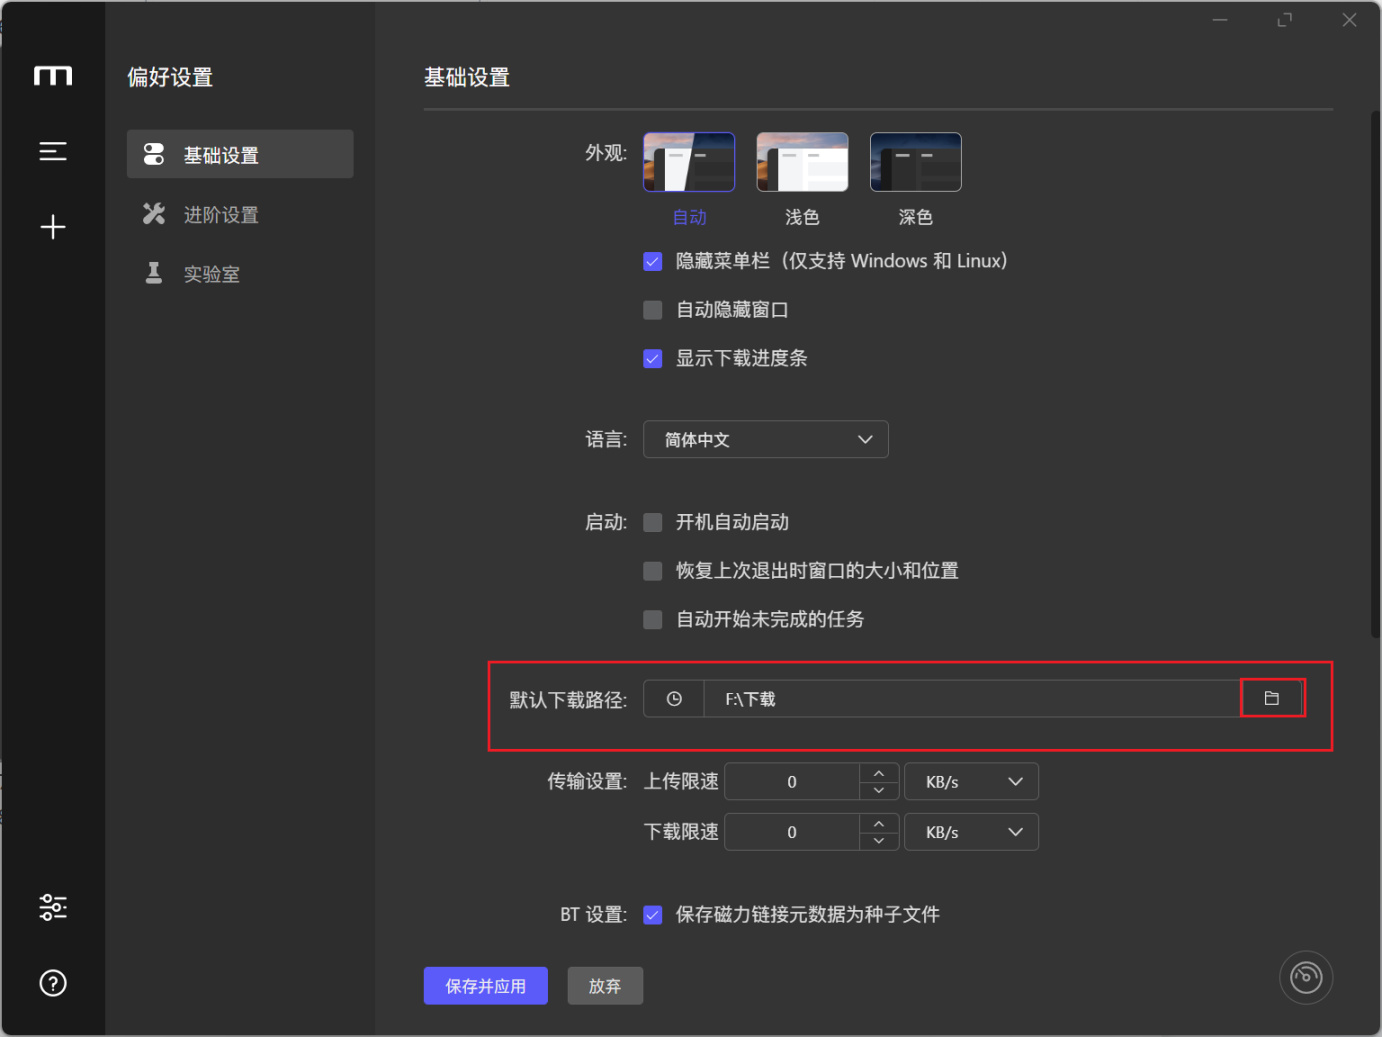Click the speedometer icon at bottom right

point(1306,977)
